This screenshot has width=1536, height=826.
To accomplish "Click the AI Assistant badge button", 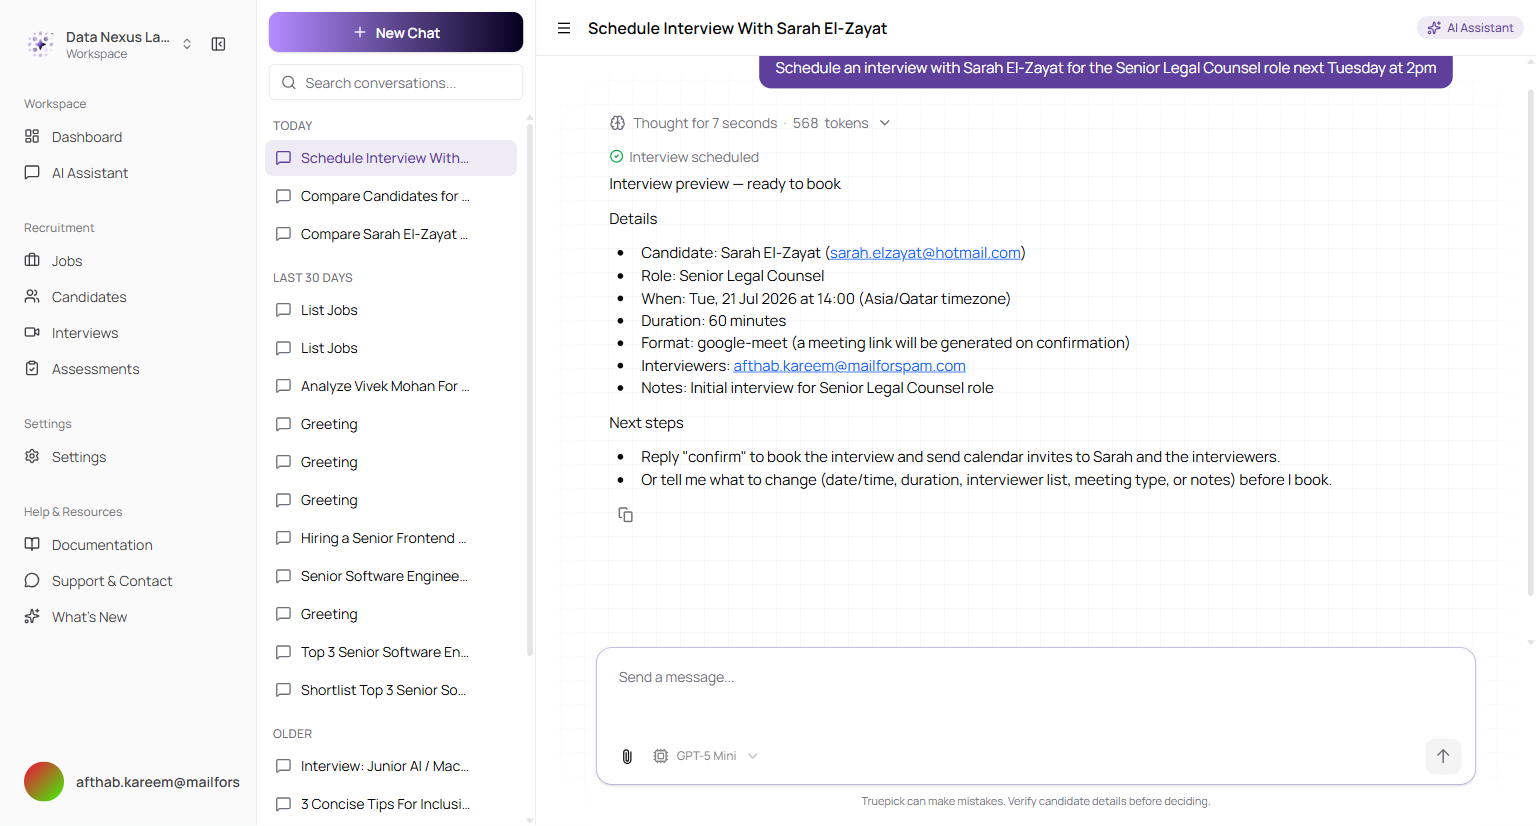I will point(1470,28).
